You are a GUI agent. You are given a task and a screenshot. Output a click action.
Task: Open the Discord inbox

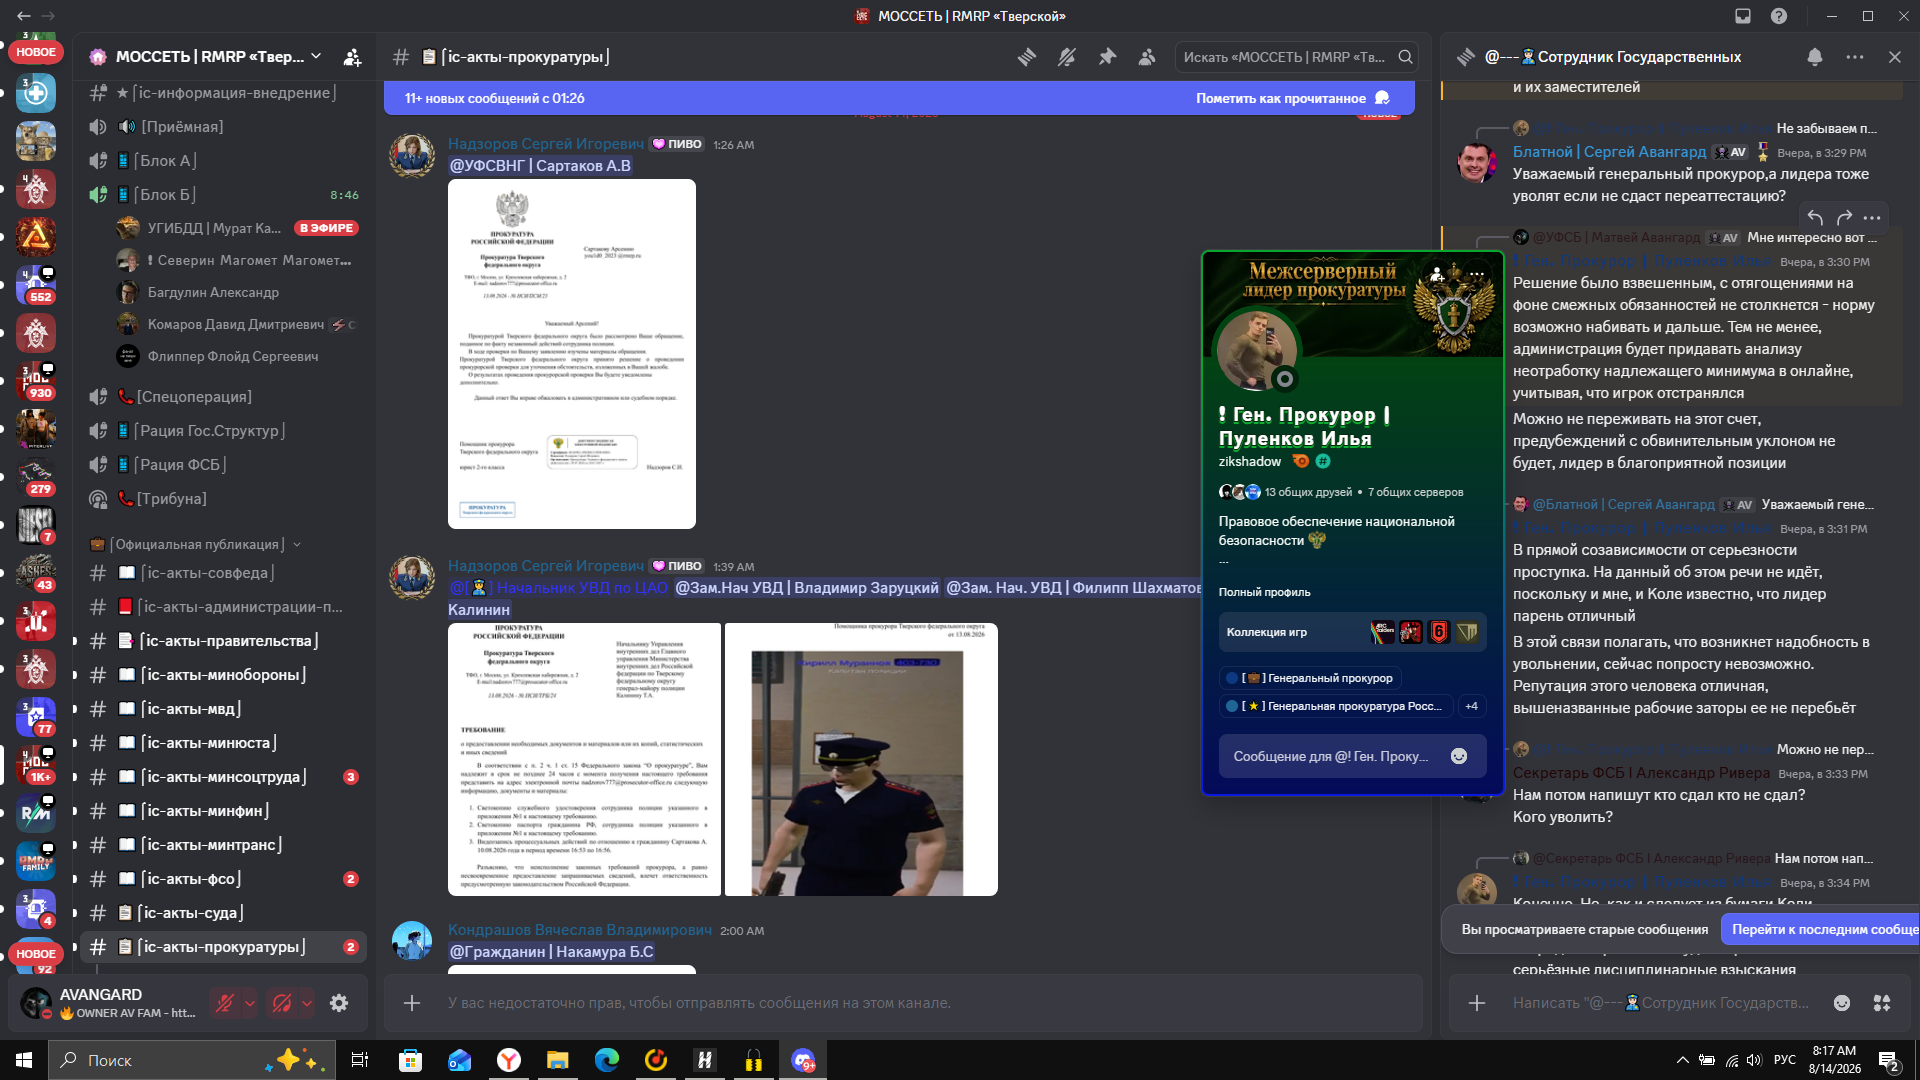click(1743, 16)
